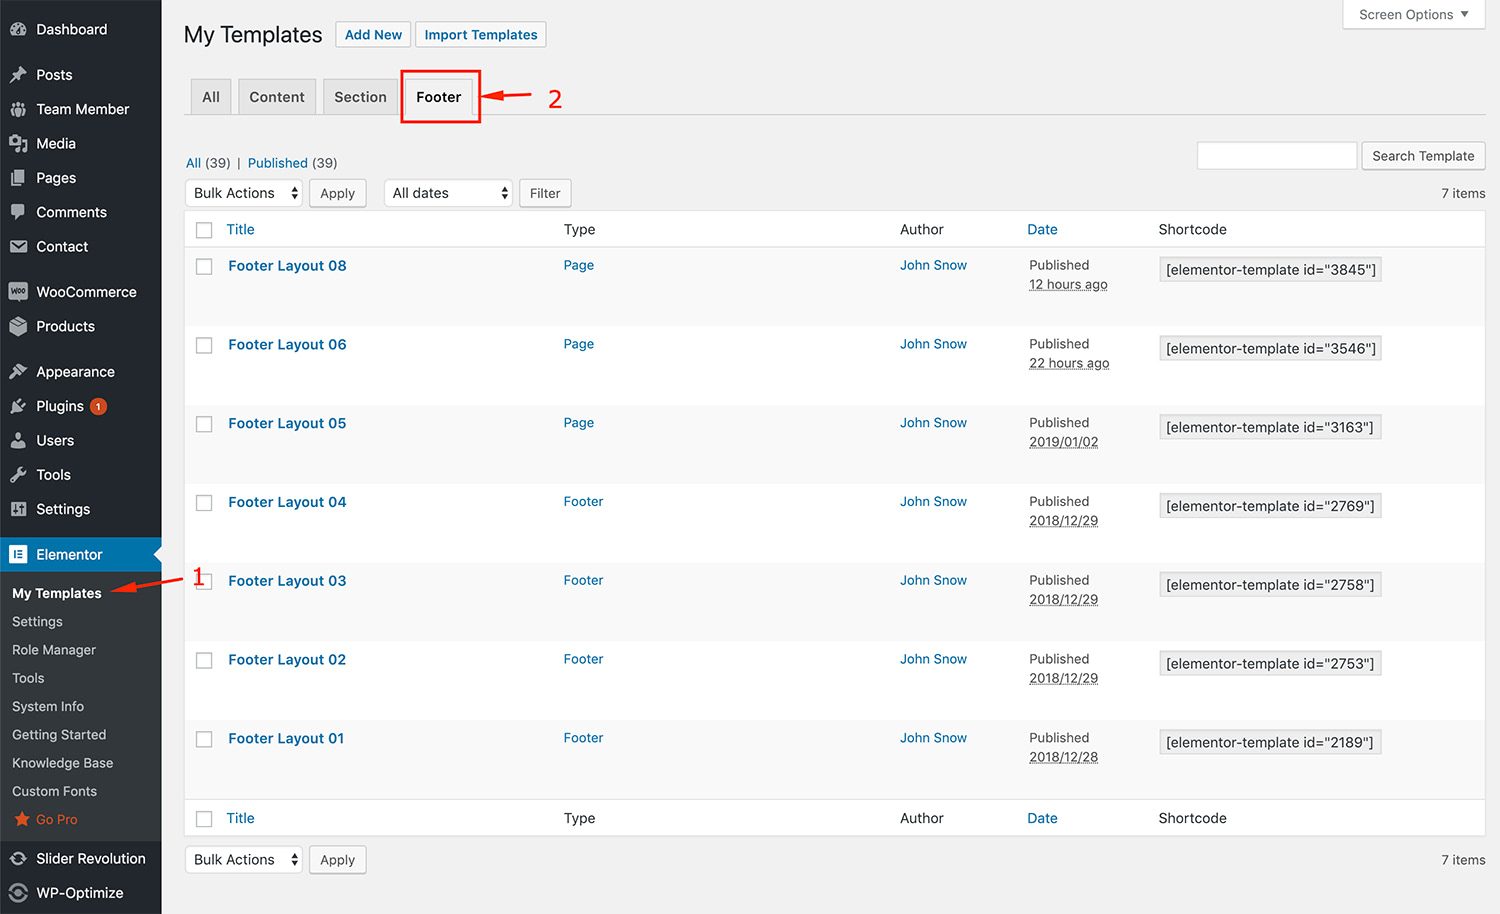Click the Comments speech bubble icon
Screen dimensions: 1500x914
point(18,212)
